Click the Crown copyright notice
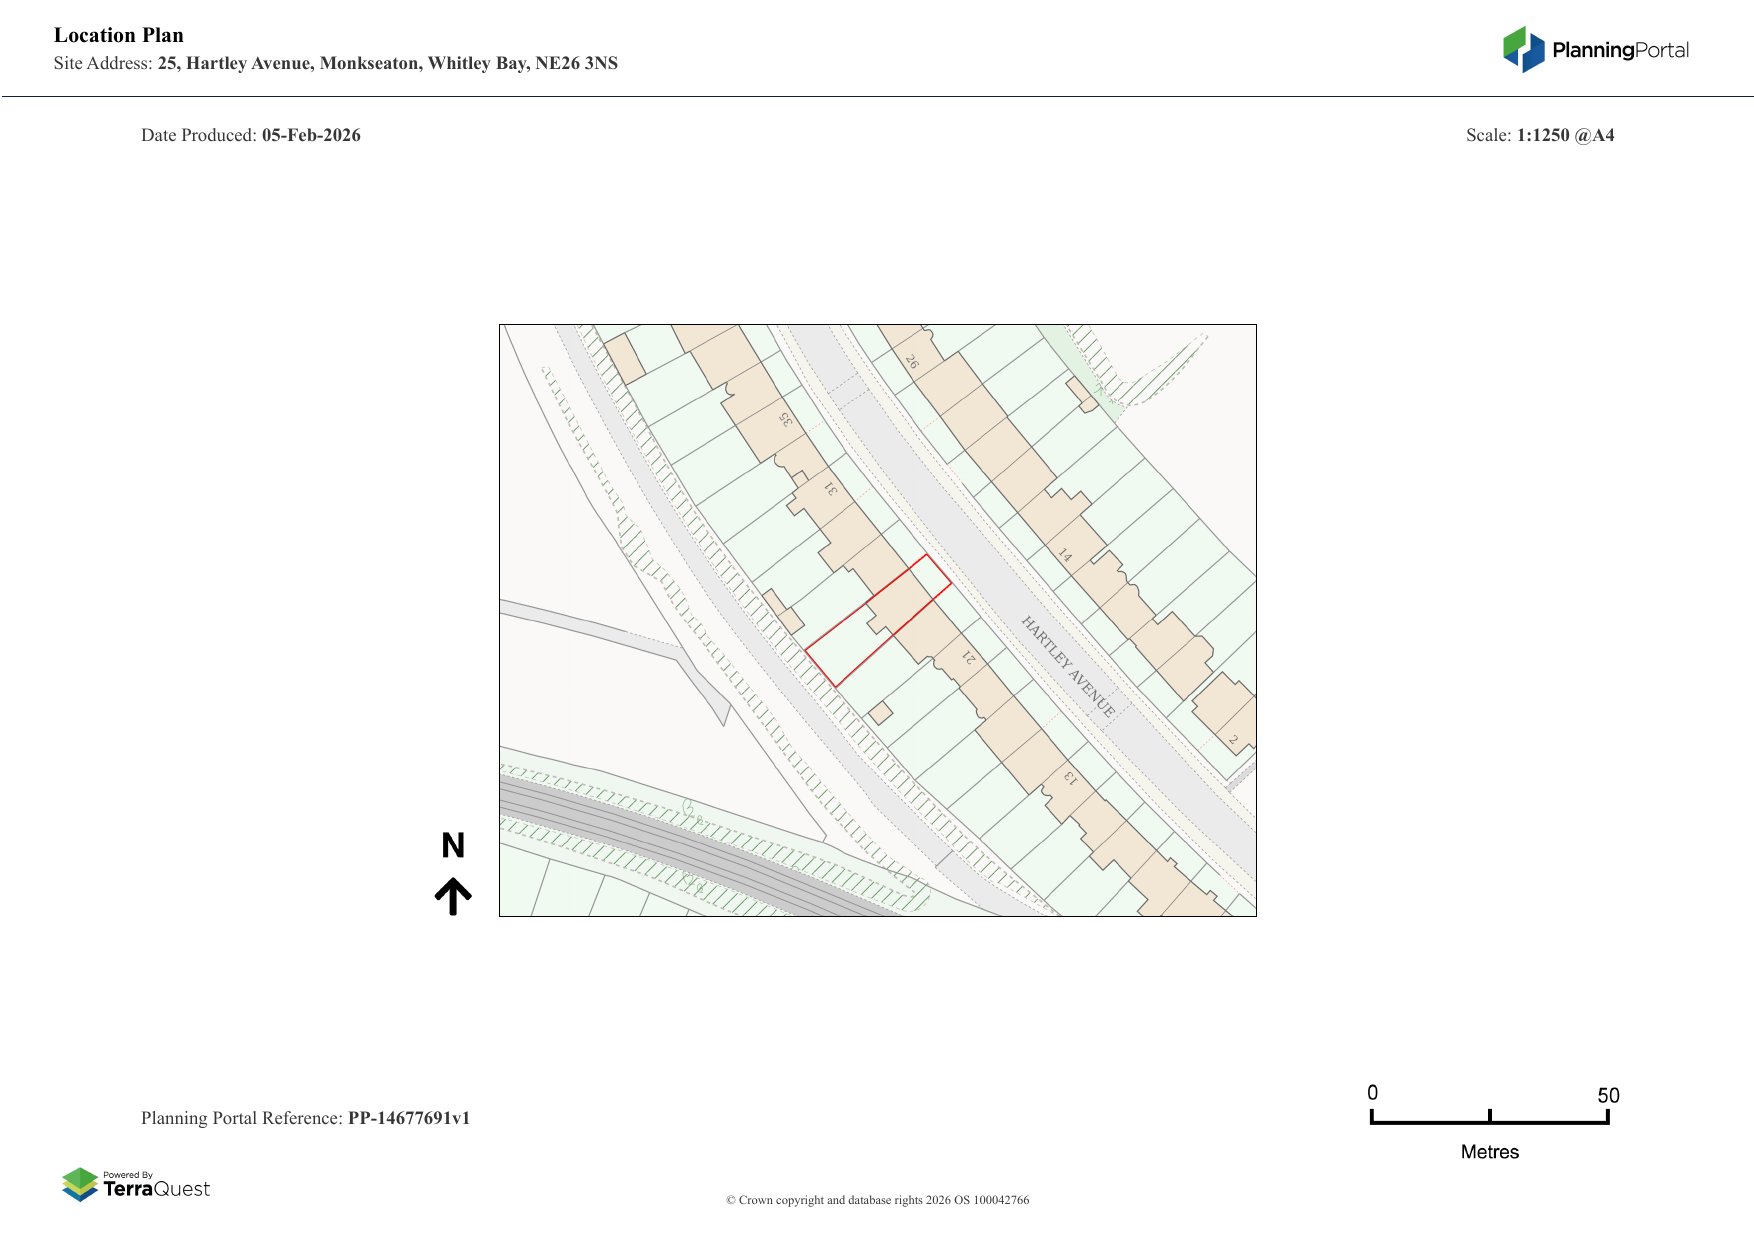1754x1241 pixels. pos(877,1200)
